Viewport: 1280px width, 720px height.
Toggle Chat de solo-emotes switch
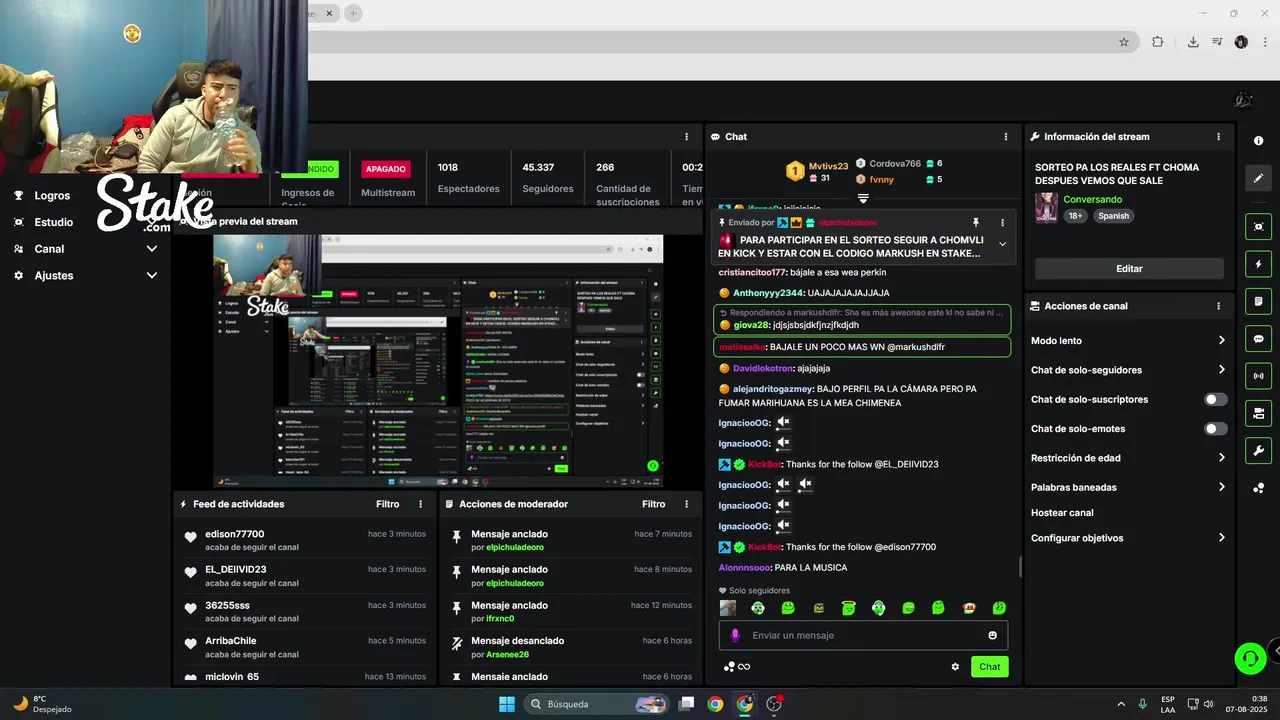1215,429
